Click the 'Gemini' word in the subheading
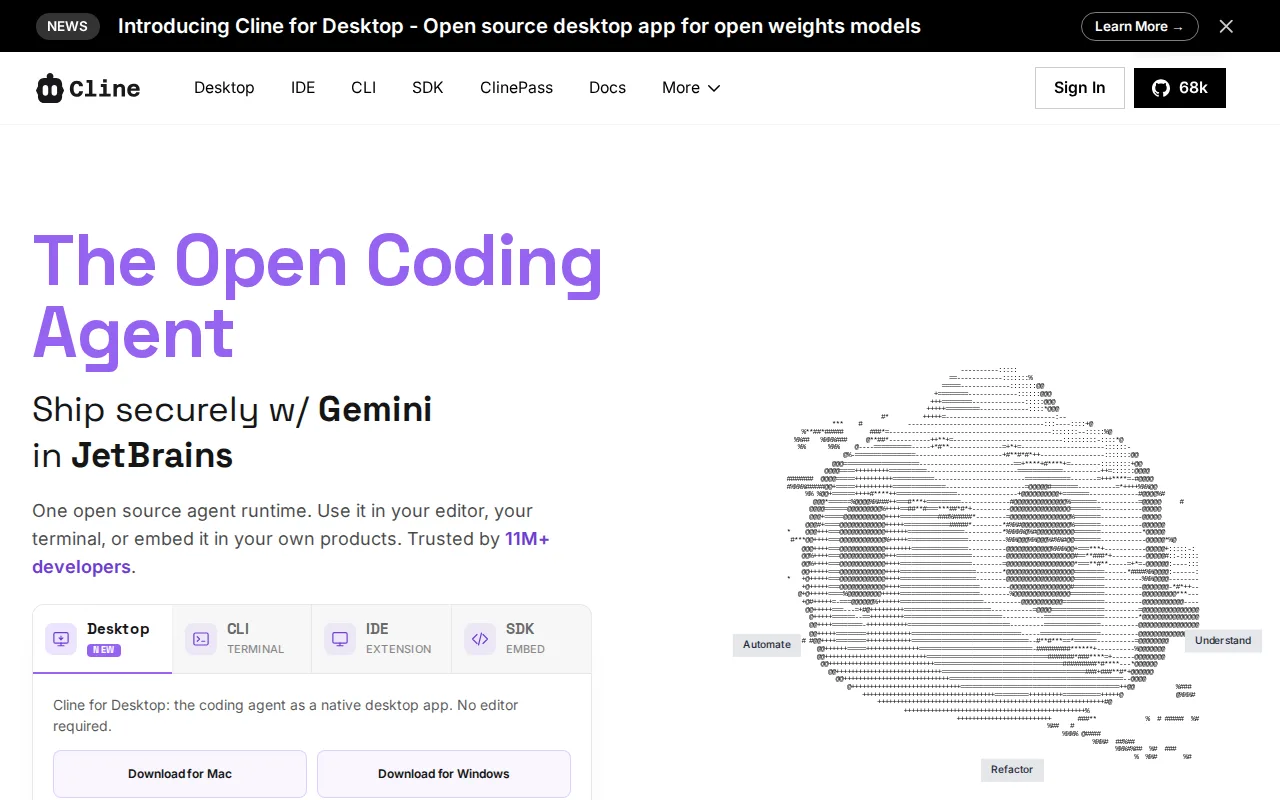This screenshot has width=1280, height=800. (x=375, y=409)
